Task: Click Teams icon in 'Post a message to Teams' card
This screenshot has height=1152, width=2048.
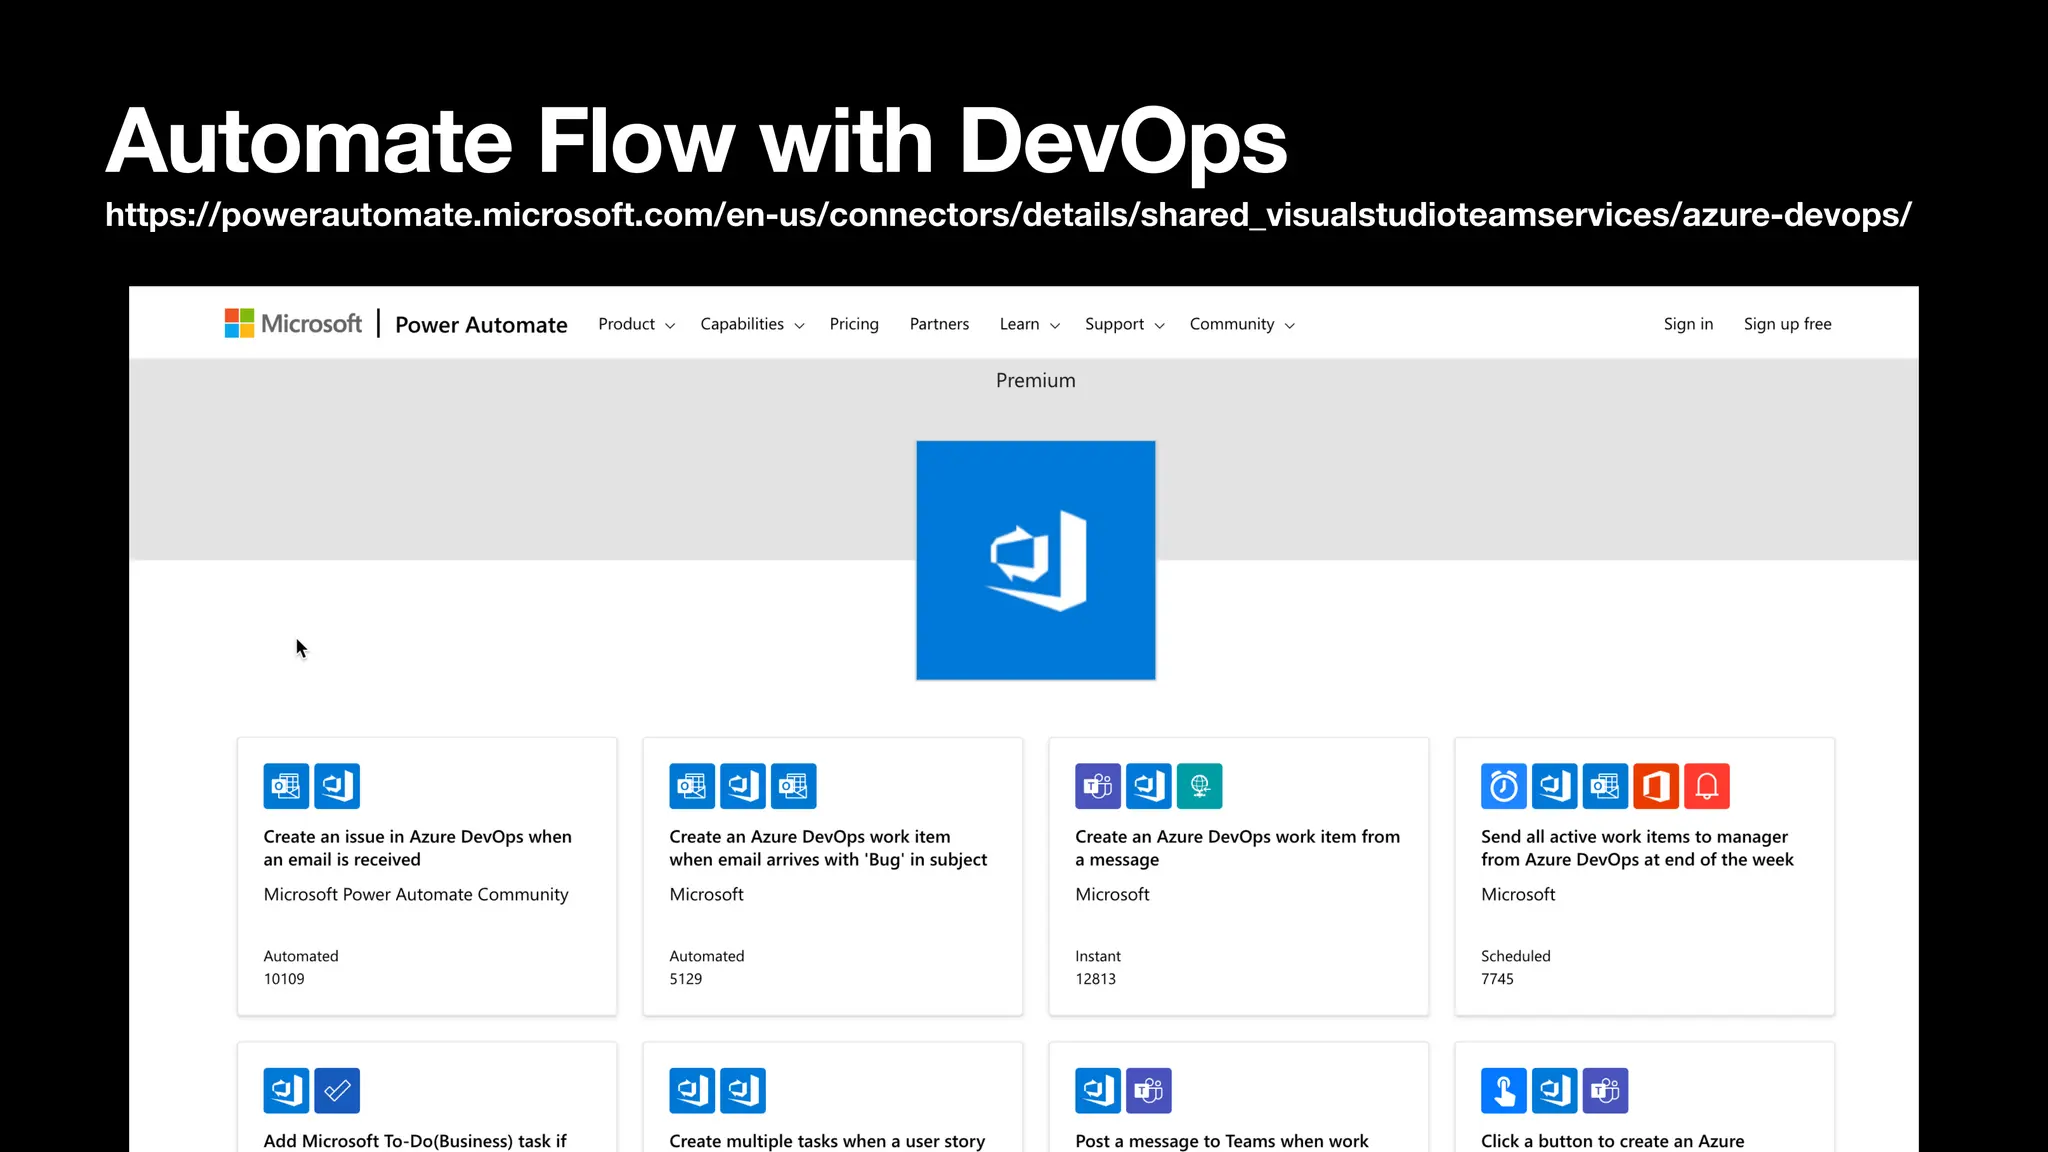Action: 1149,1090
